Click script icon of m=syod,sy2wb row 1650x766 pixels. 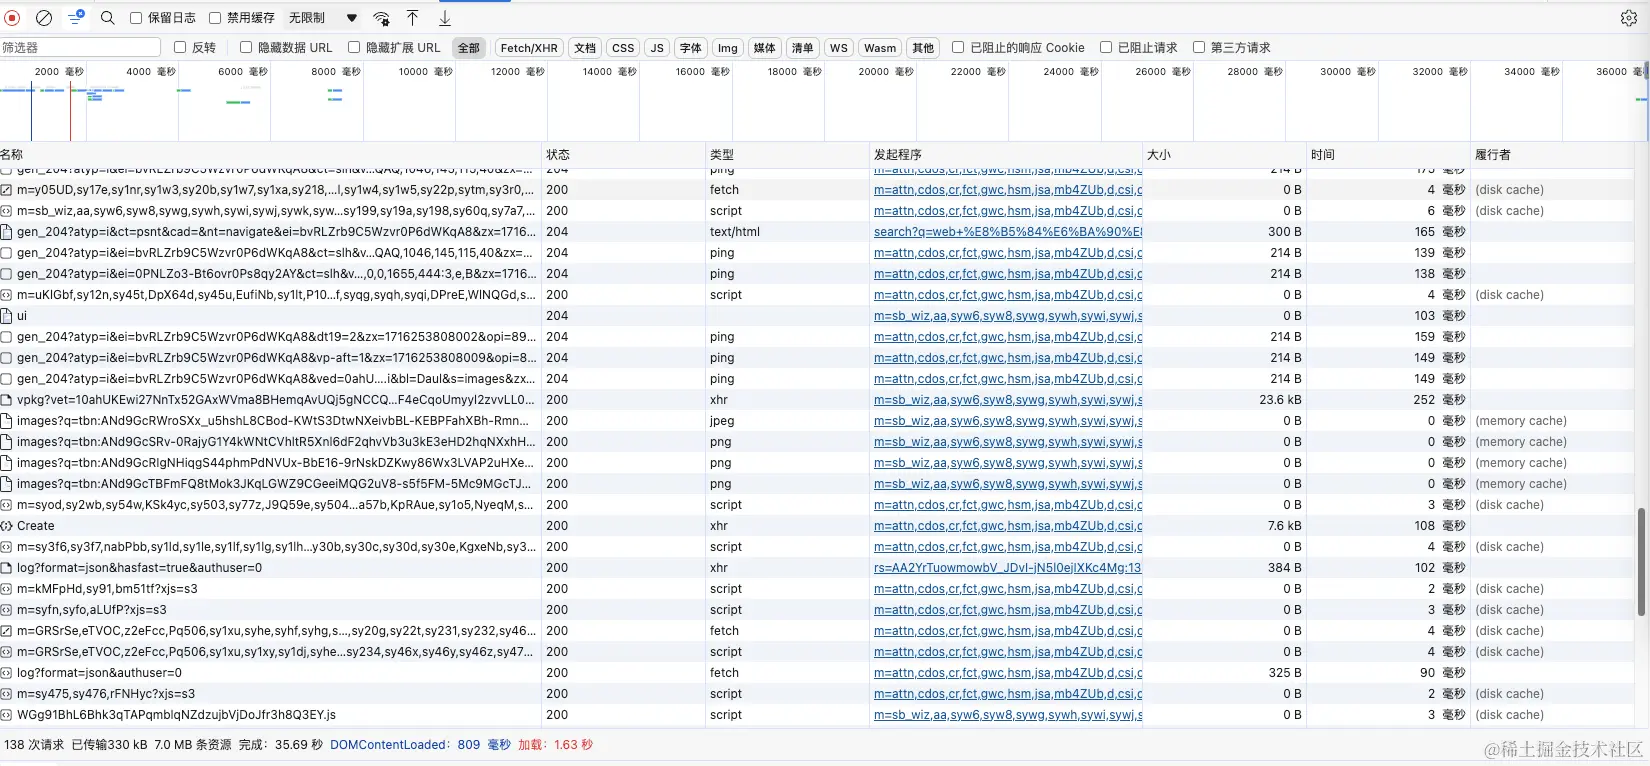pyautogui.click(x=7, y=505)
